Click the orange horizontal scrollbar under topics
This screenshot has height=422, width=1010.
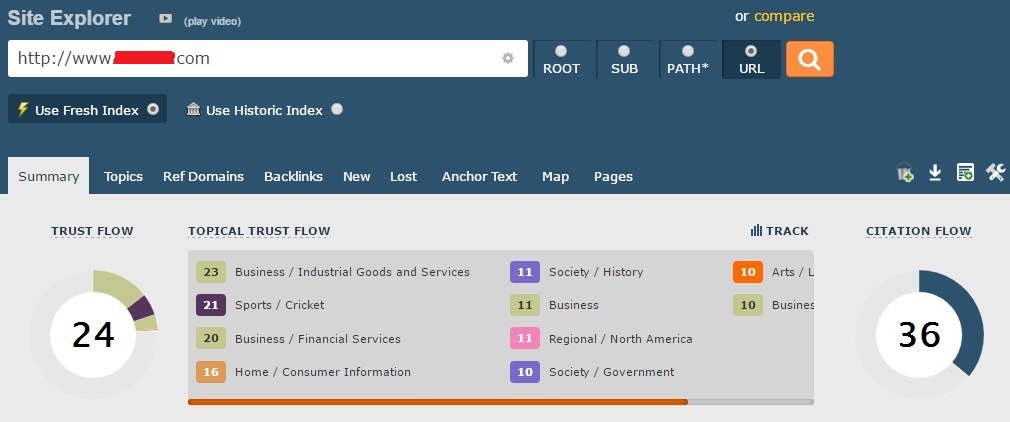437,402
